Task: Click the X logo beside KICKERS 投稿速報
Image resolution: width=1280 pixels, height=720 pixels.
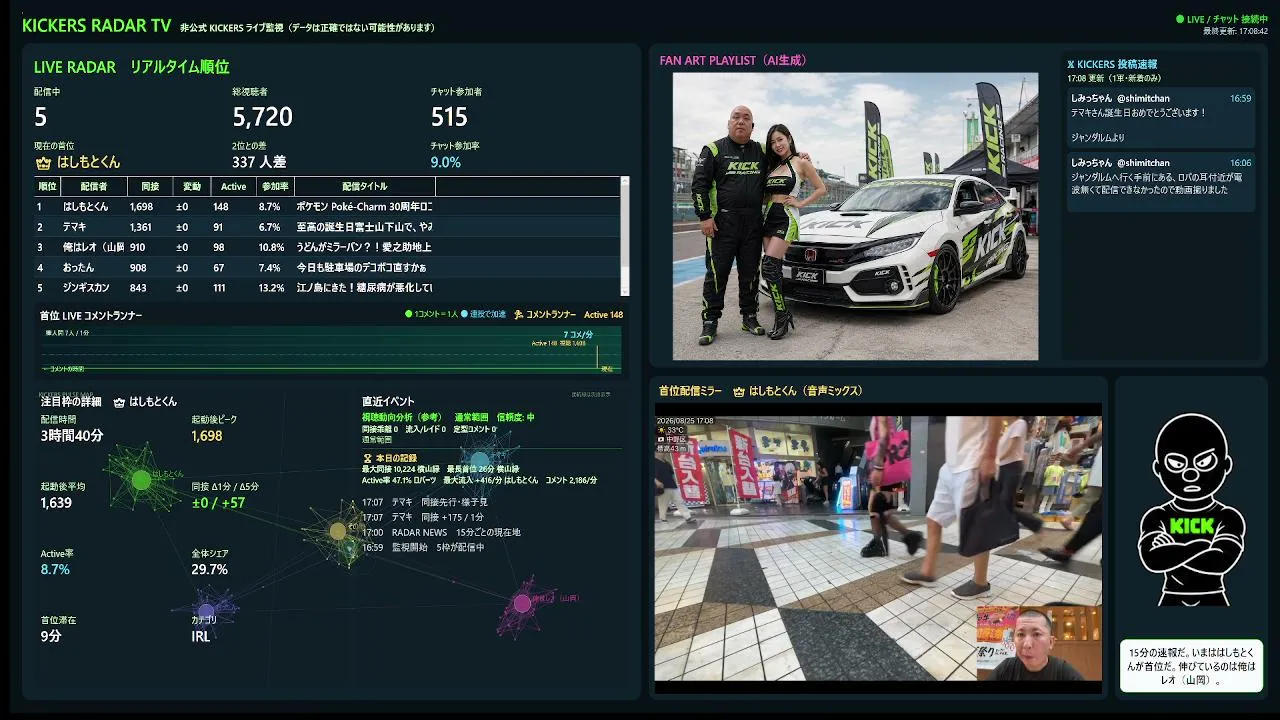Action: (1071, 65)
